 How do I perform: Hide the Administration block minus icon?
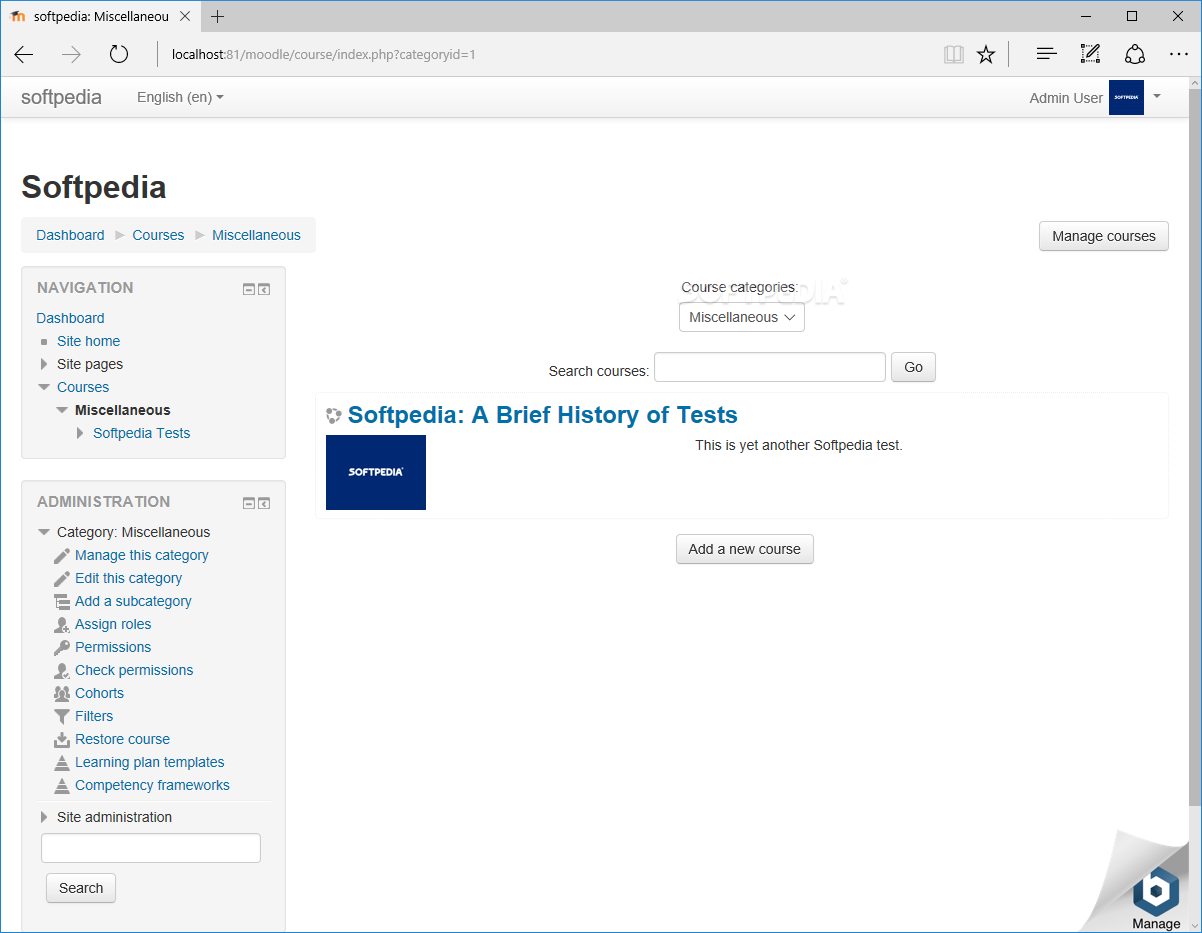249,504
